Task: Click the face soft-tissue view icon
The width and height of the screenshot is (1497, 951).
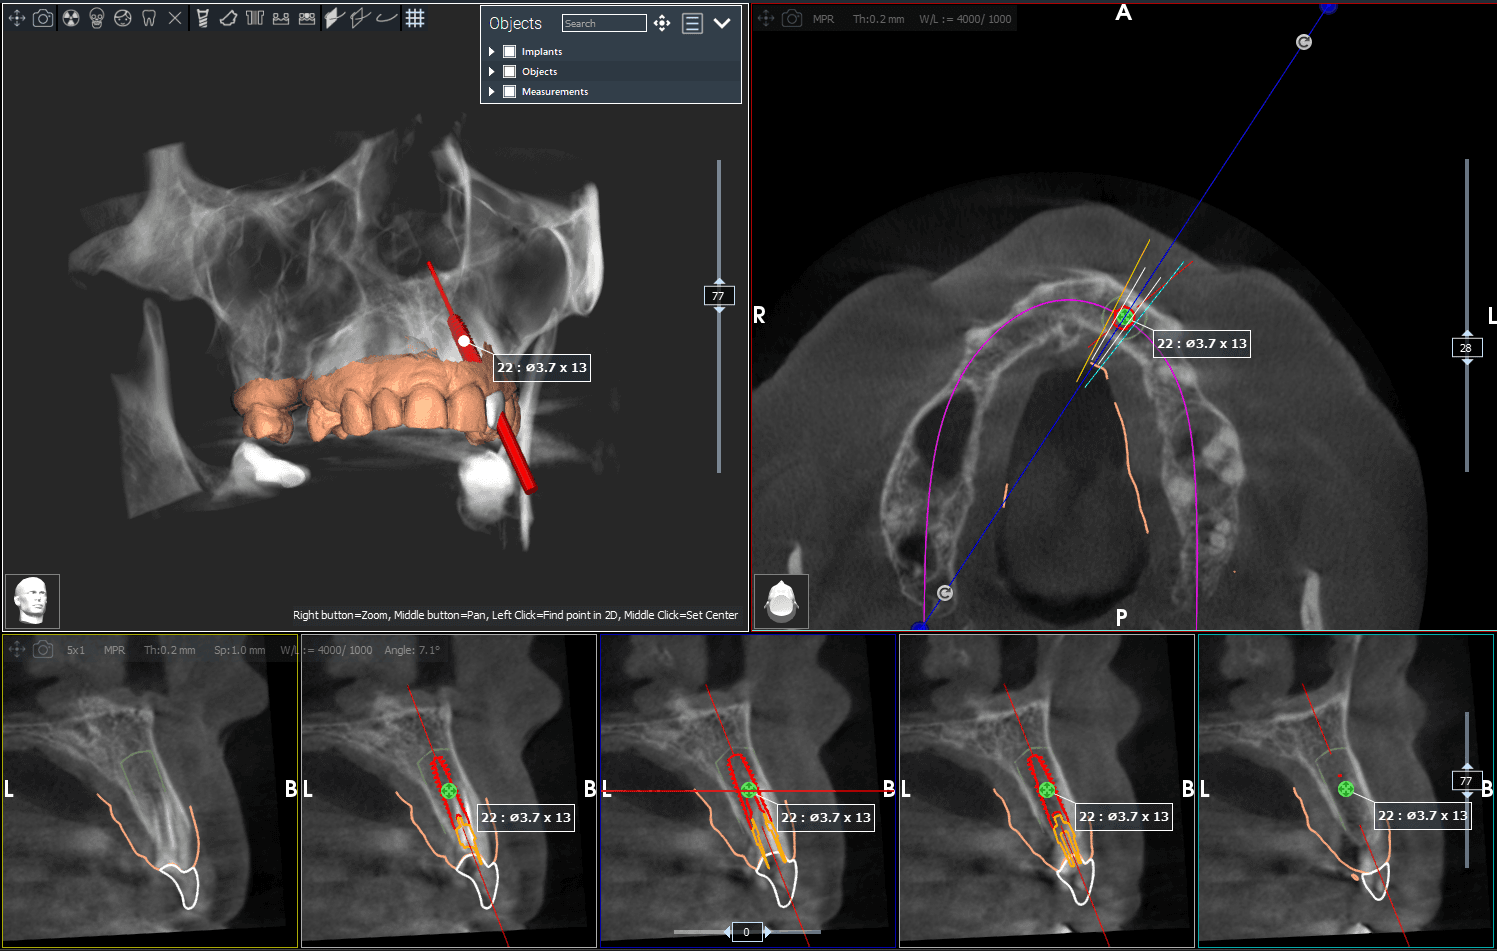Action: (x=122, y=17)
